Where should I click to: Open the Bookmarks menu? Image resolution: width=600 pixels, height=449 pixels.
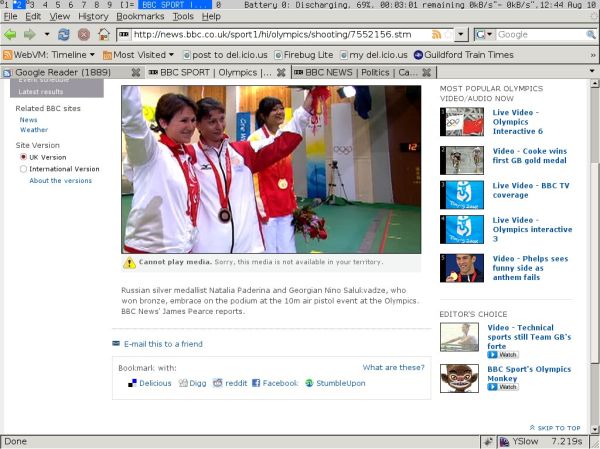tap(140, 16)
